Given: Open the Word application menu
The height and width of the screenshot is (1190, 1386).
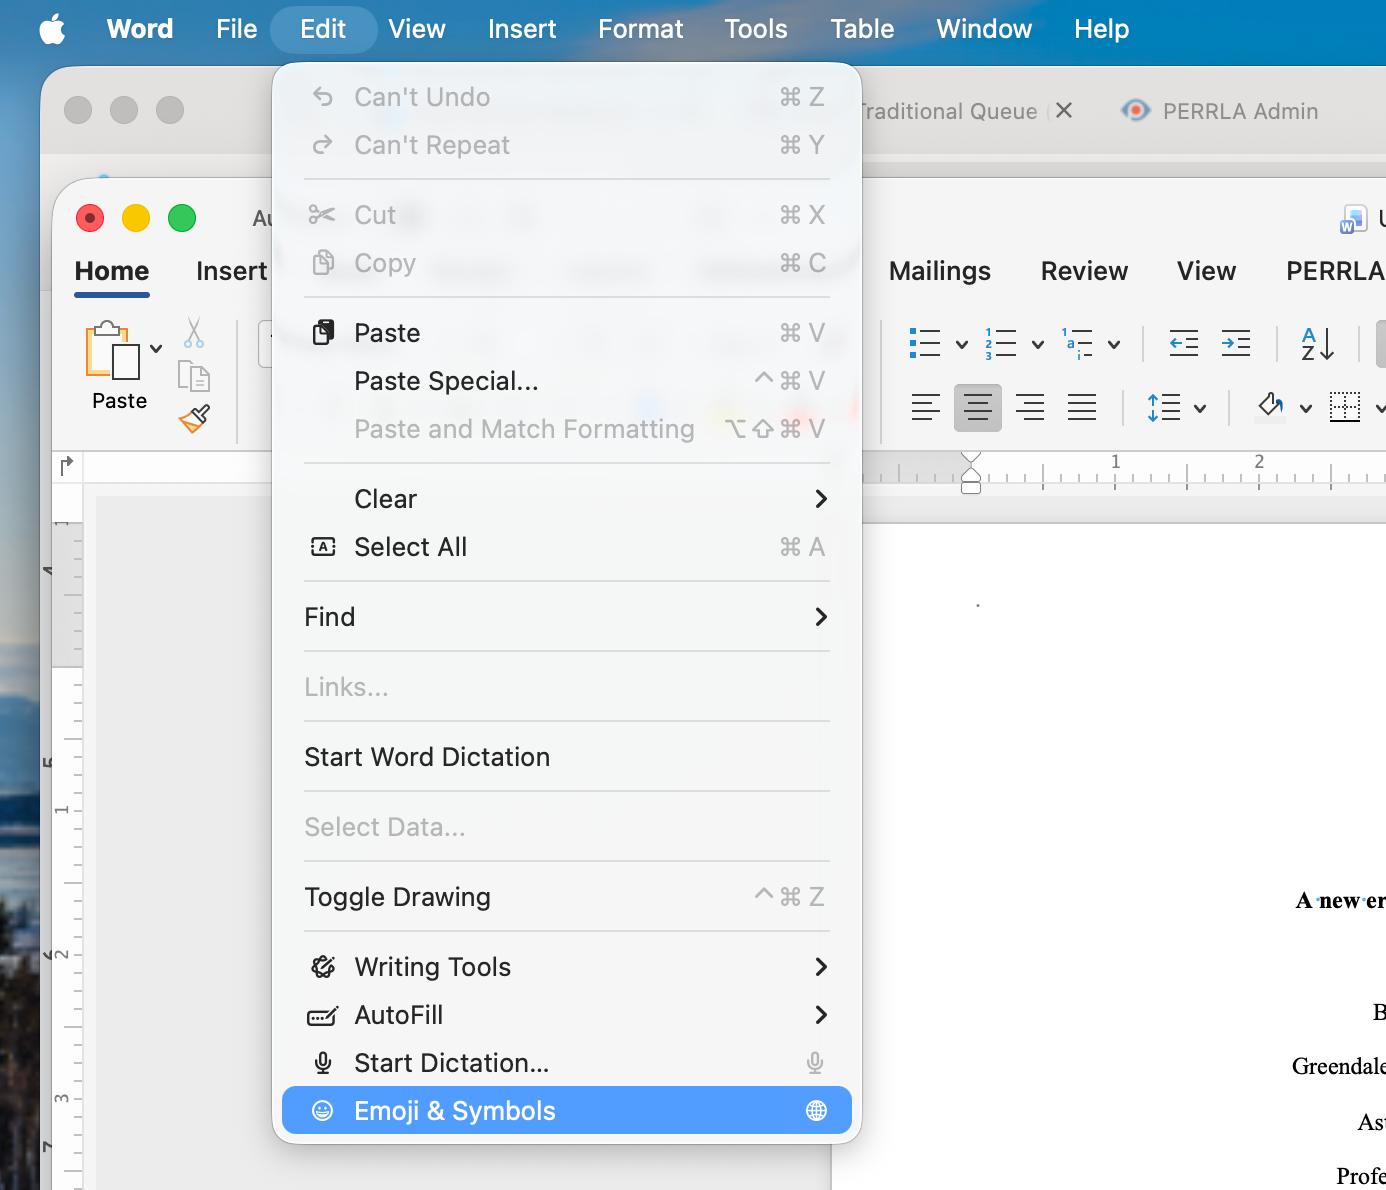Looking at the screenshot, I should click(x=140, y=29).
